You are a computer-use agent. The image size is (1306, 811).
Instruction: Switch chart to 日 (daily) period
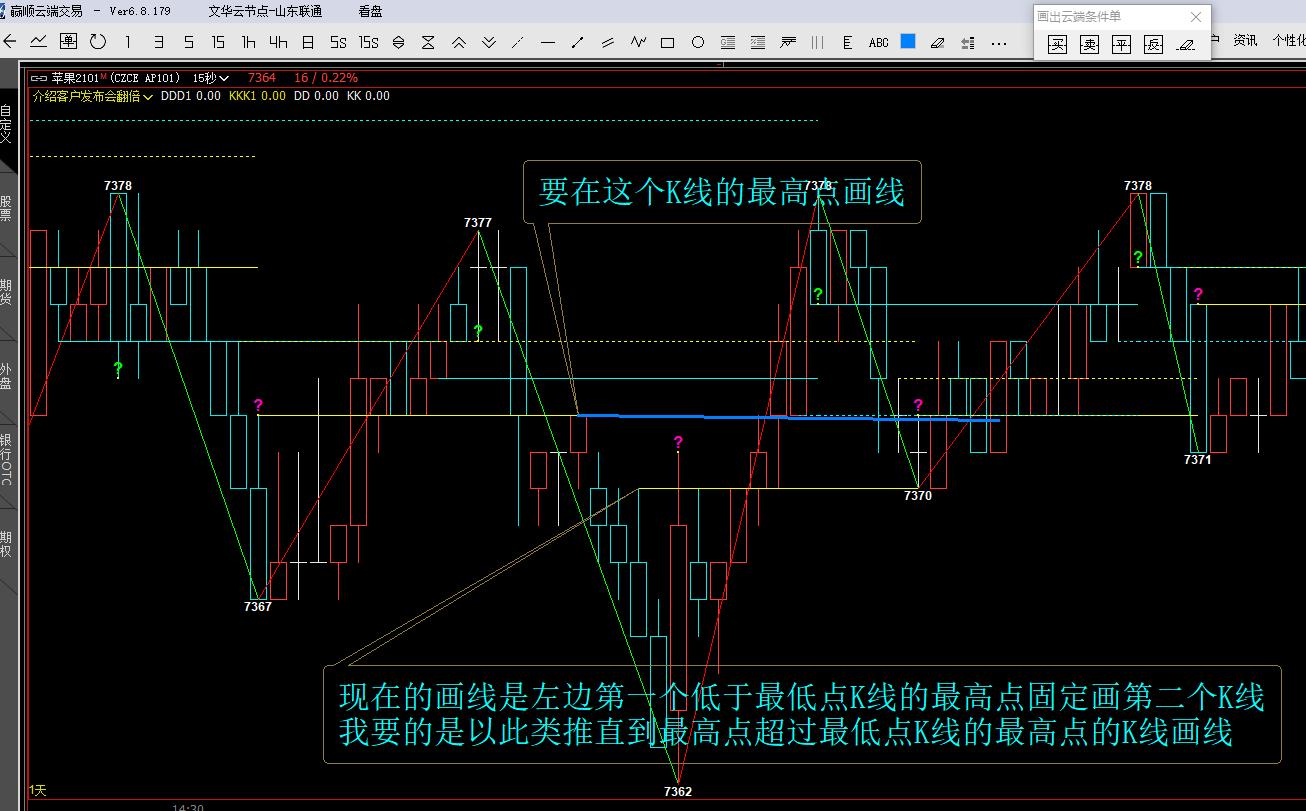308,42
